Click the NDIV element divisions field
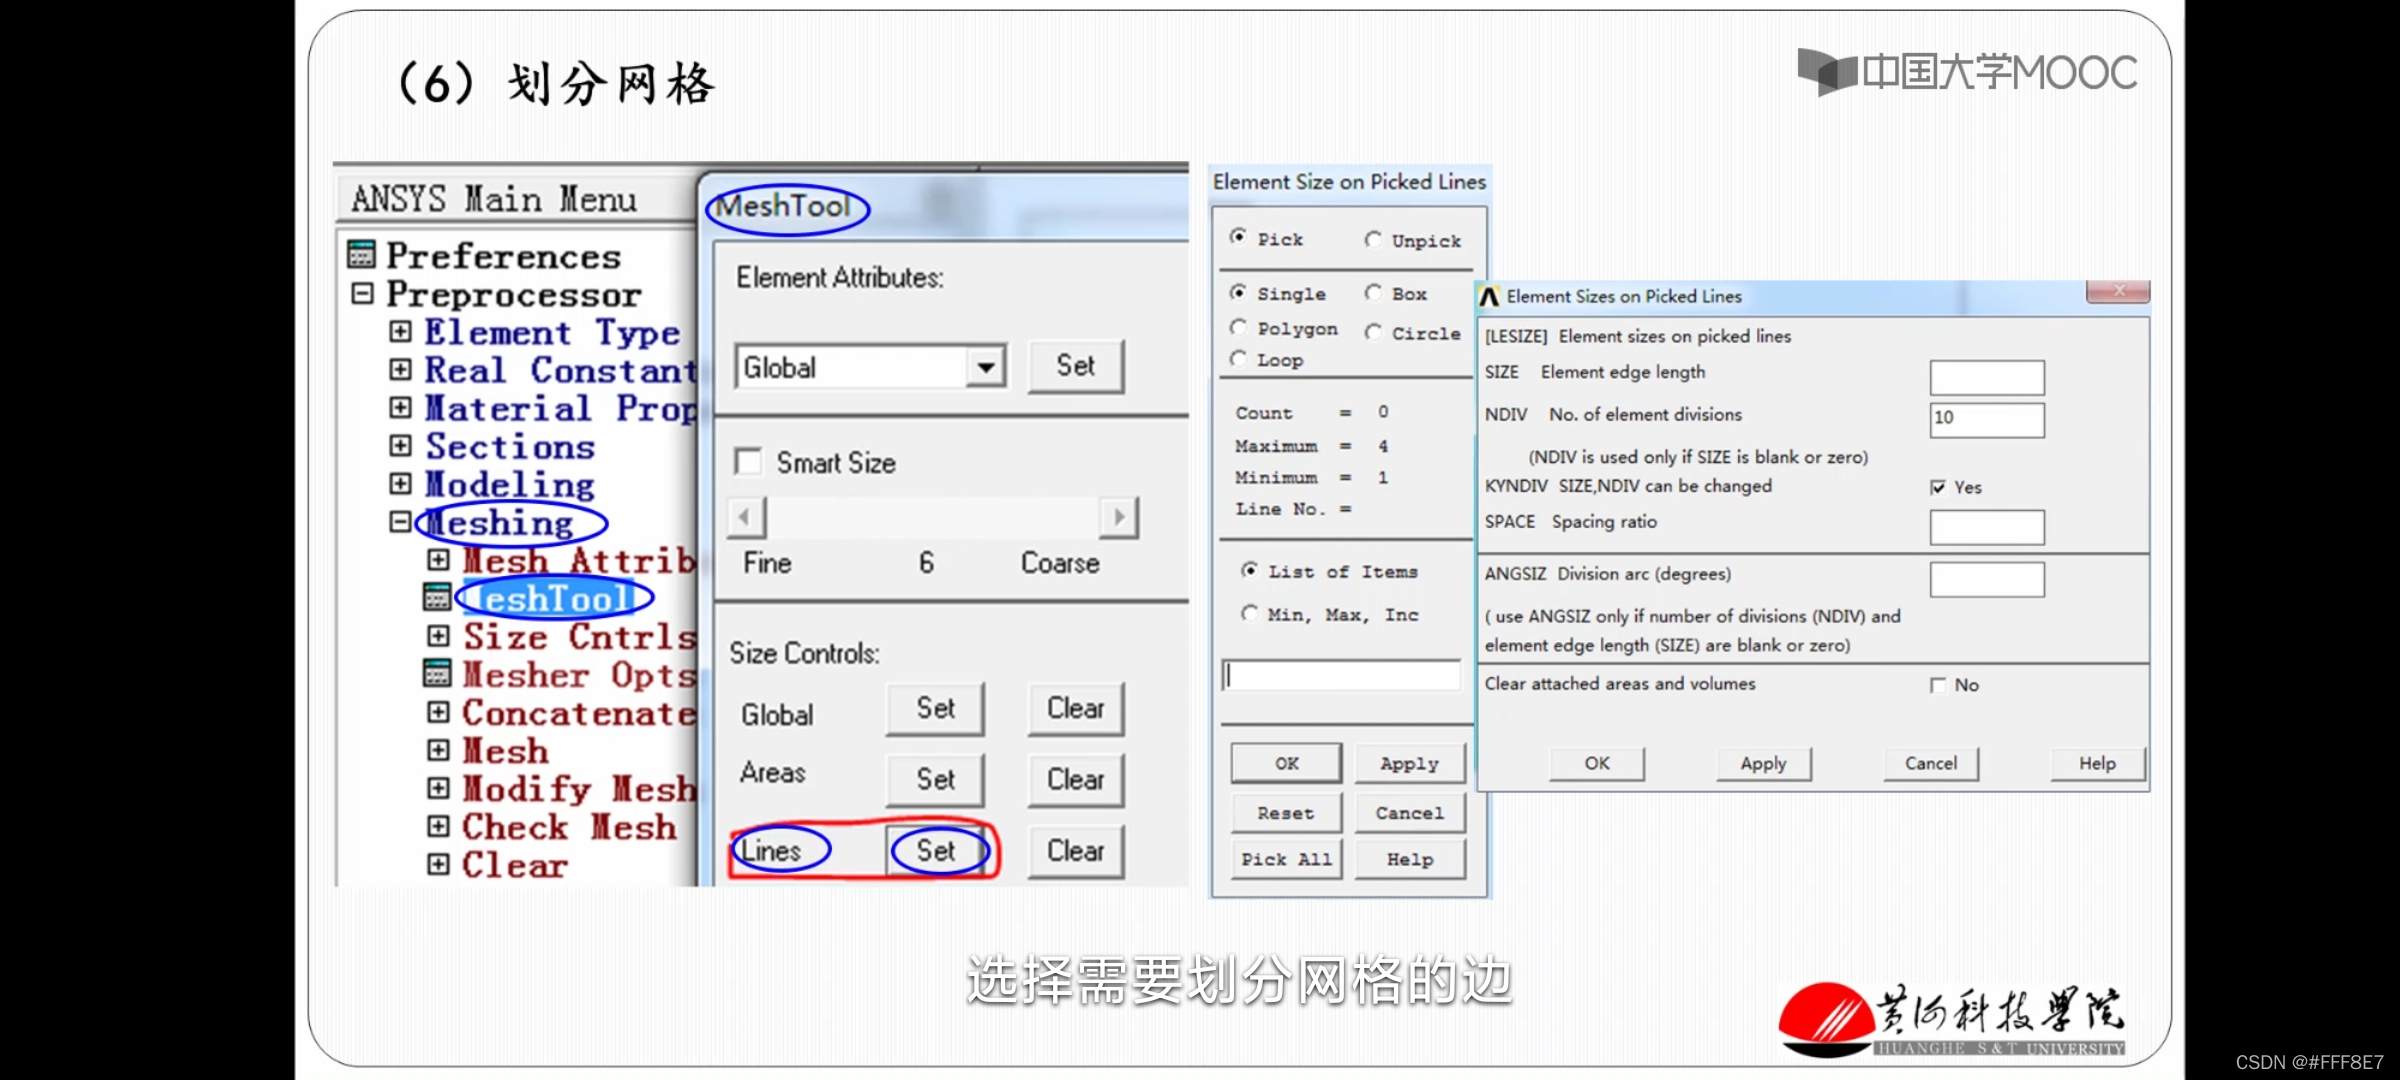The width and height of the screenshot is (2400, 1080). pyautogui.click(x=1986, y=419)
